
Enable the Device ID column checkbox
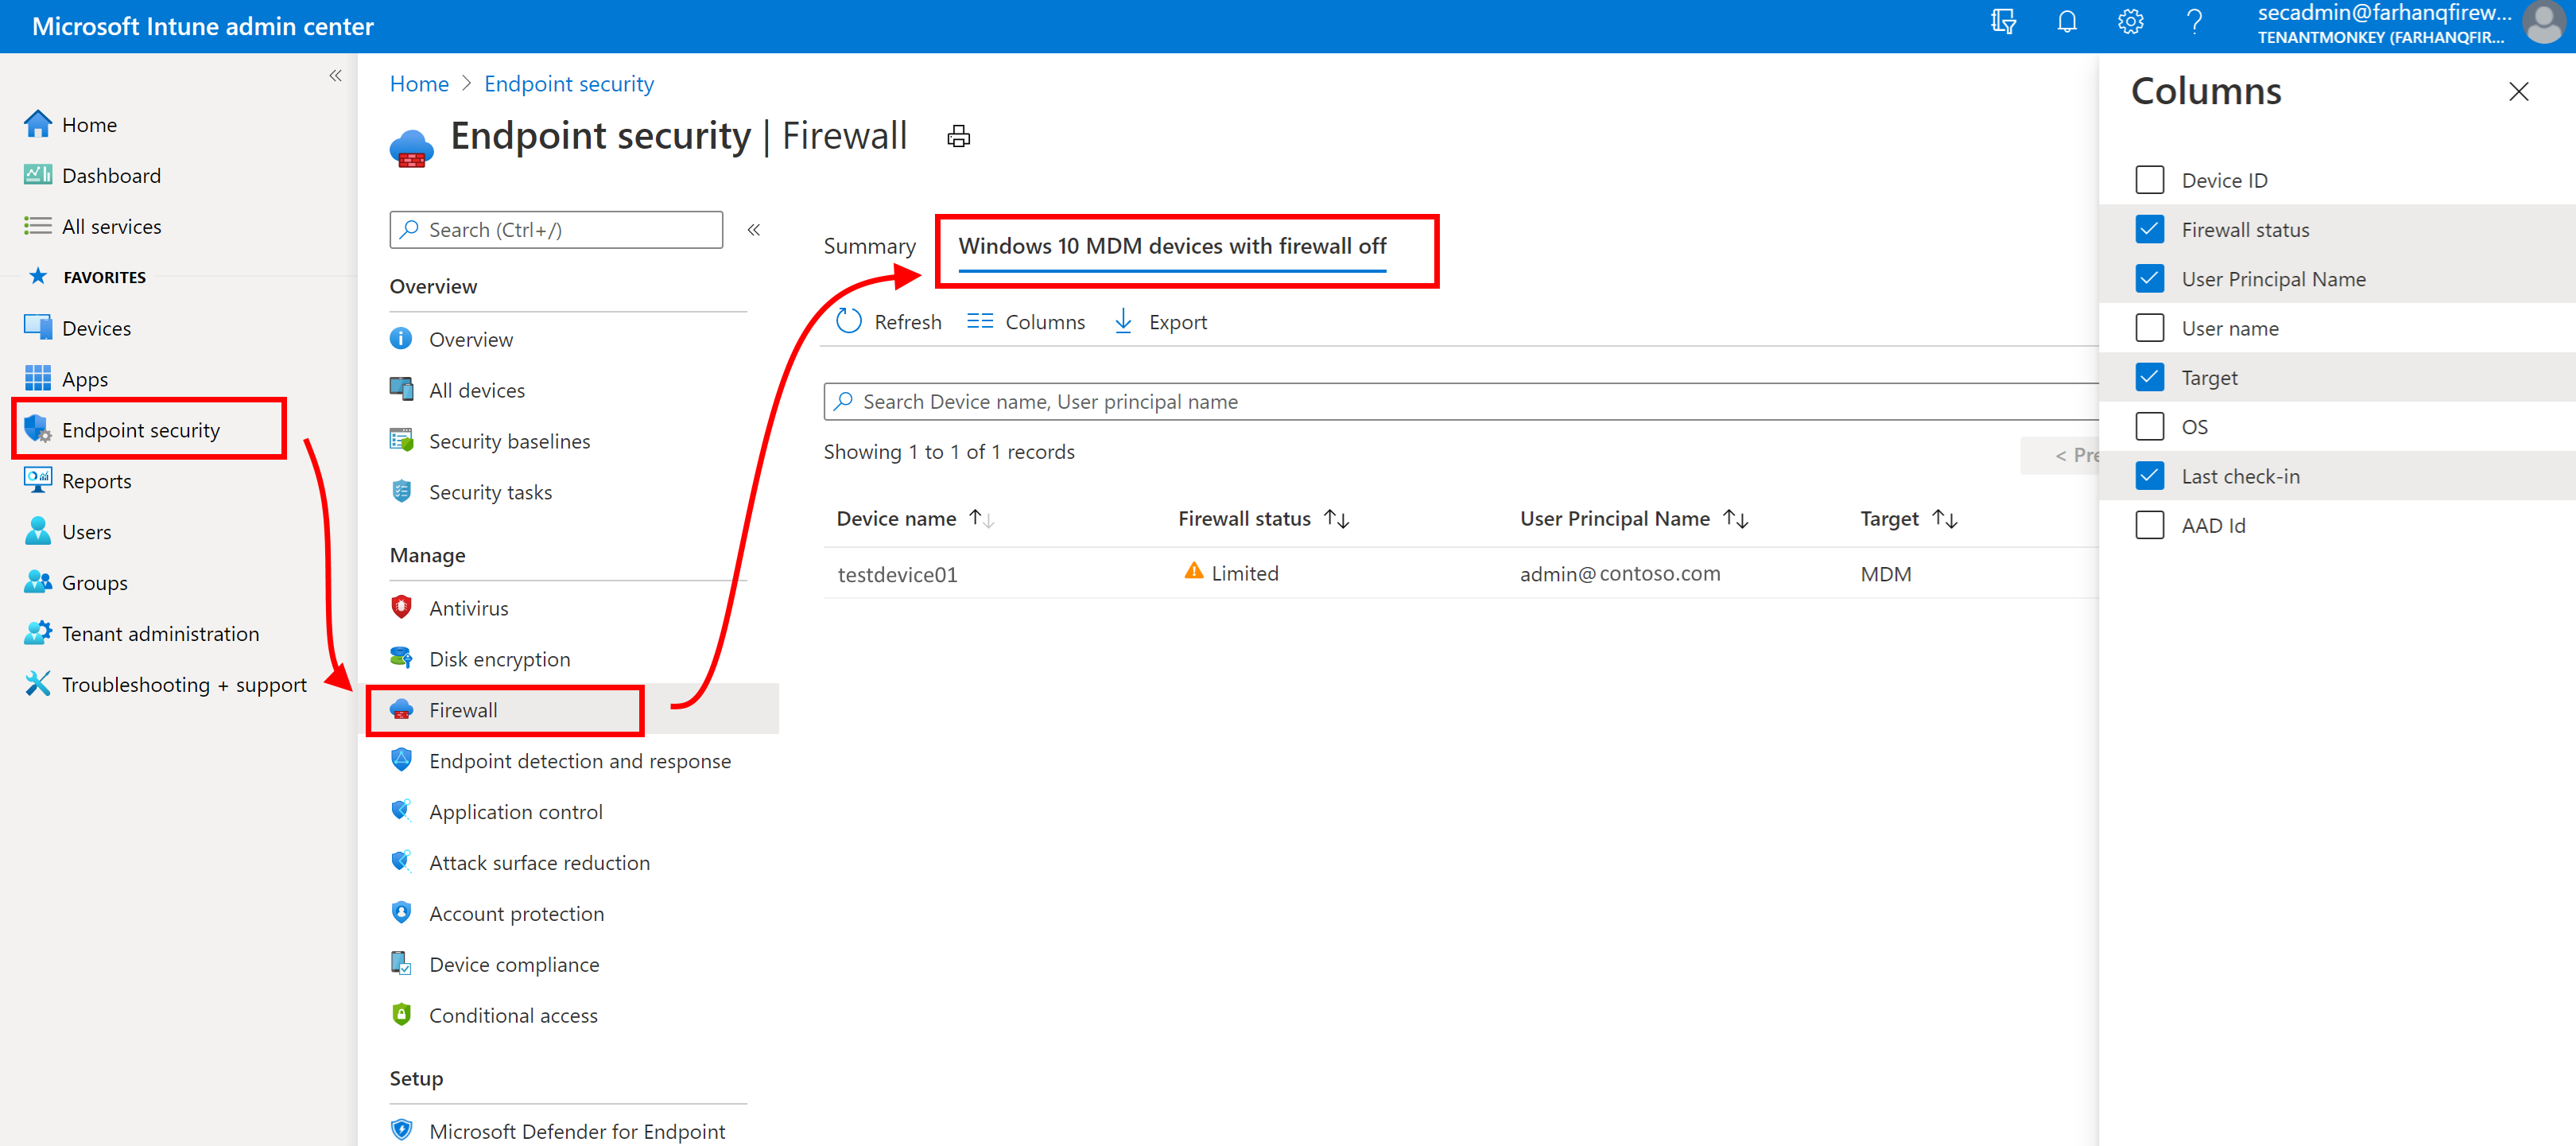(x=2149, y=179)
